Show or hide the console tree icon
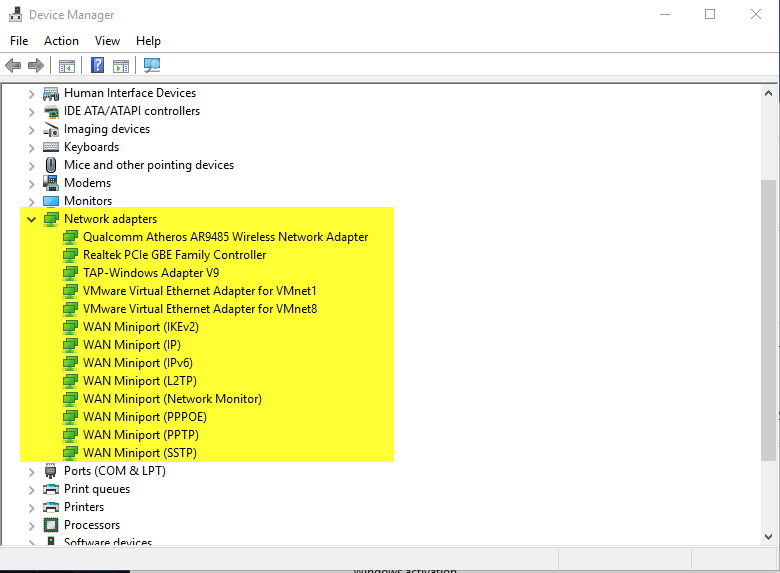Image resolution: width=780 pixels, height=573 pixels. point(67,66)
